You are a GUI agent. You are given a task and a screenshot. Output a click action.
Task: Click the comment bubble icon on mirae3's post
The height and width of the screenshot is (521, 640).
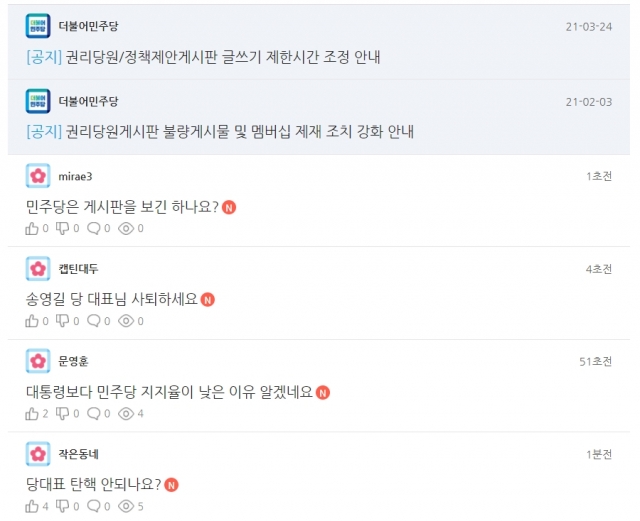coord(93,228)
